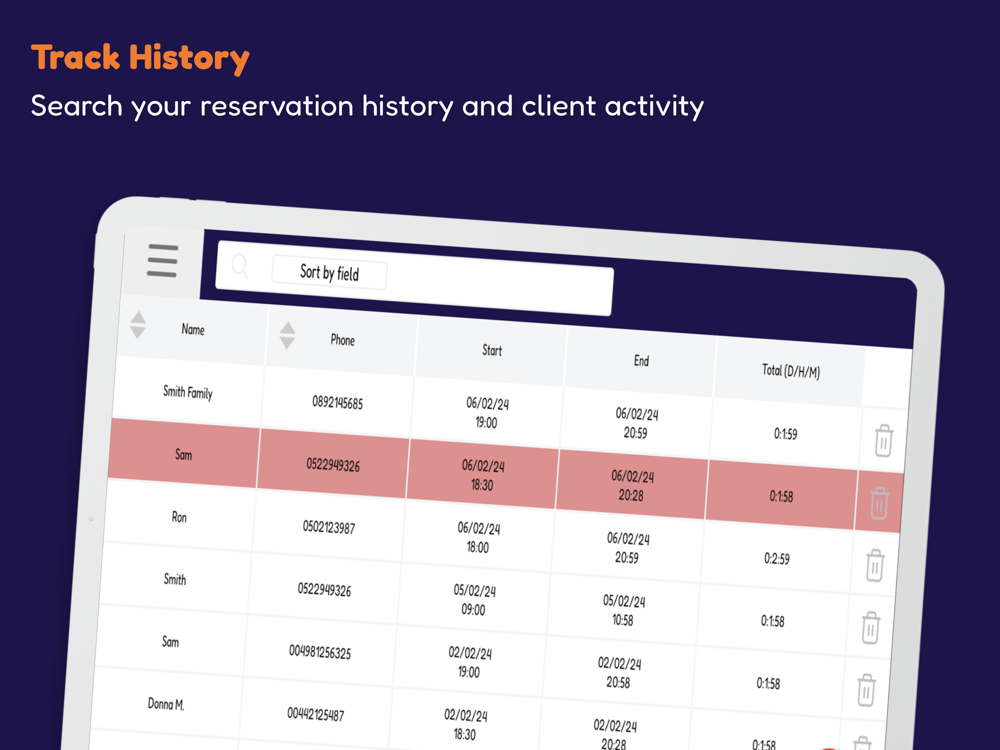Click end time 06/02/24 20:28
The image size is (1000, 750).
click(x=632, y=485)
